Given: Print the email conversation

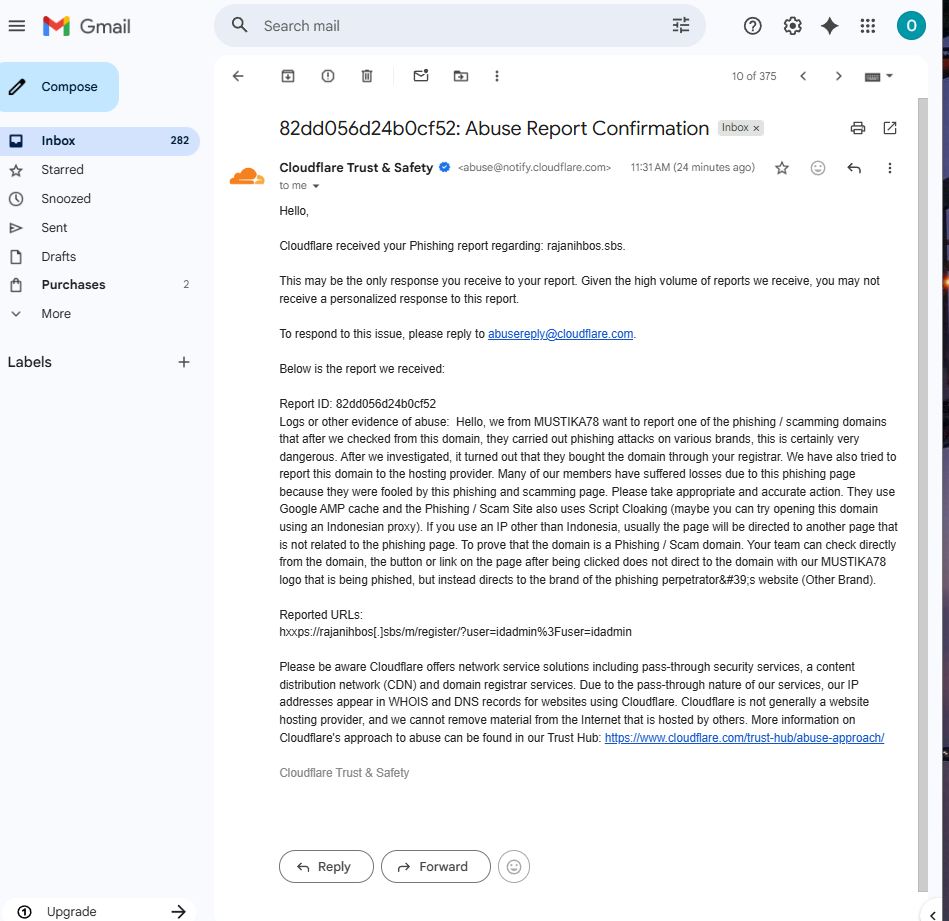Looking at the screenshot, I should click(x=858, y=128).
